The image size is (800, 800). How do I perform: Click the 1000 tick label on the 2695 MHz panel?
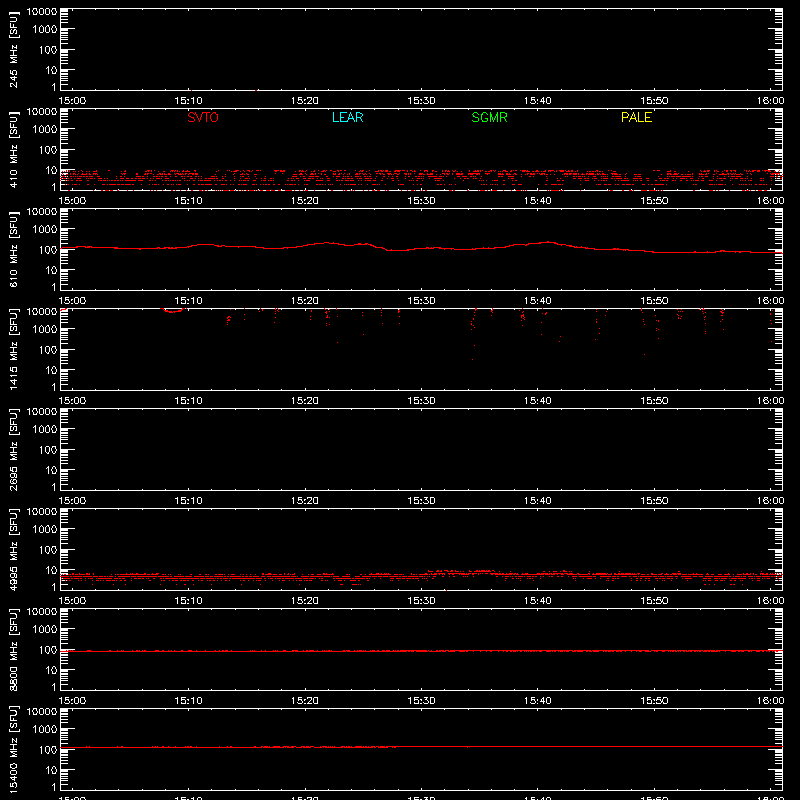tap(45, 430)
